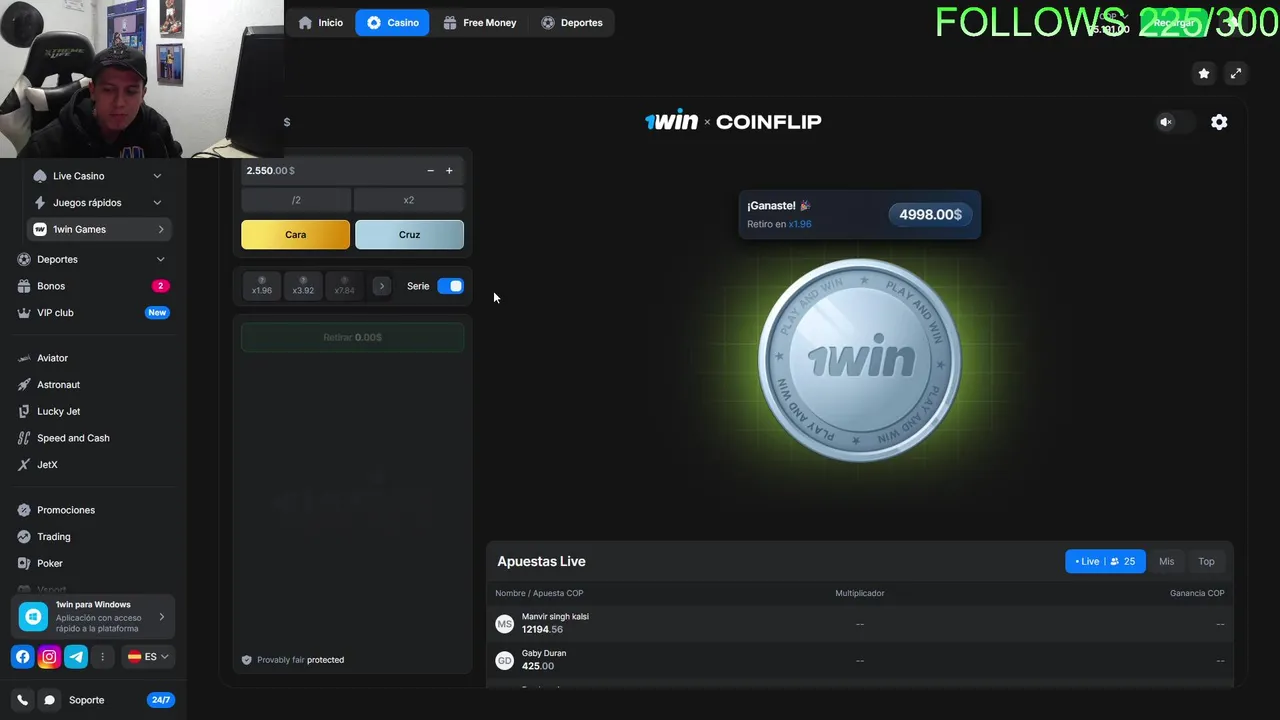This screenshot has height=720, width=1280.
Task: Open 1win para Windows banner arrow
Action: [162, 617]
